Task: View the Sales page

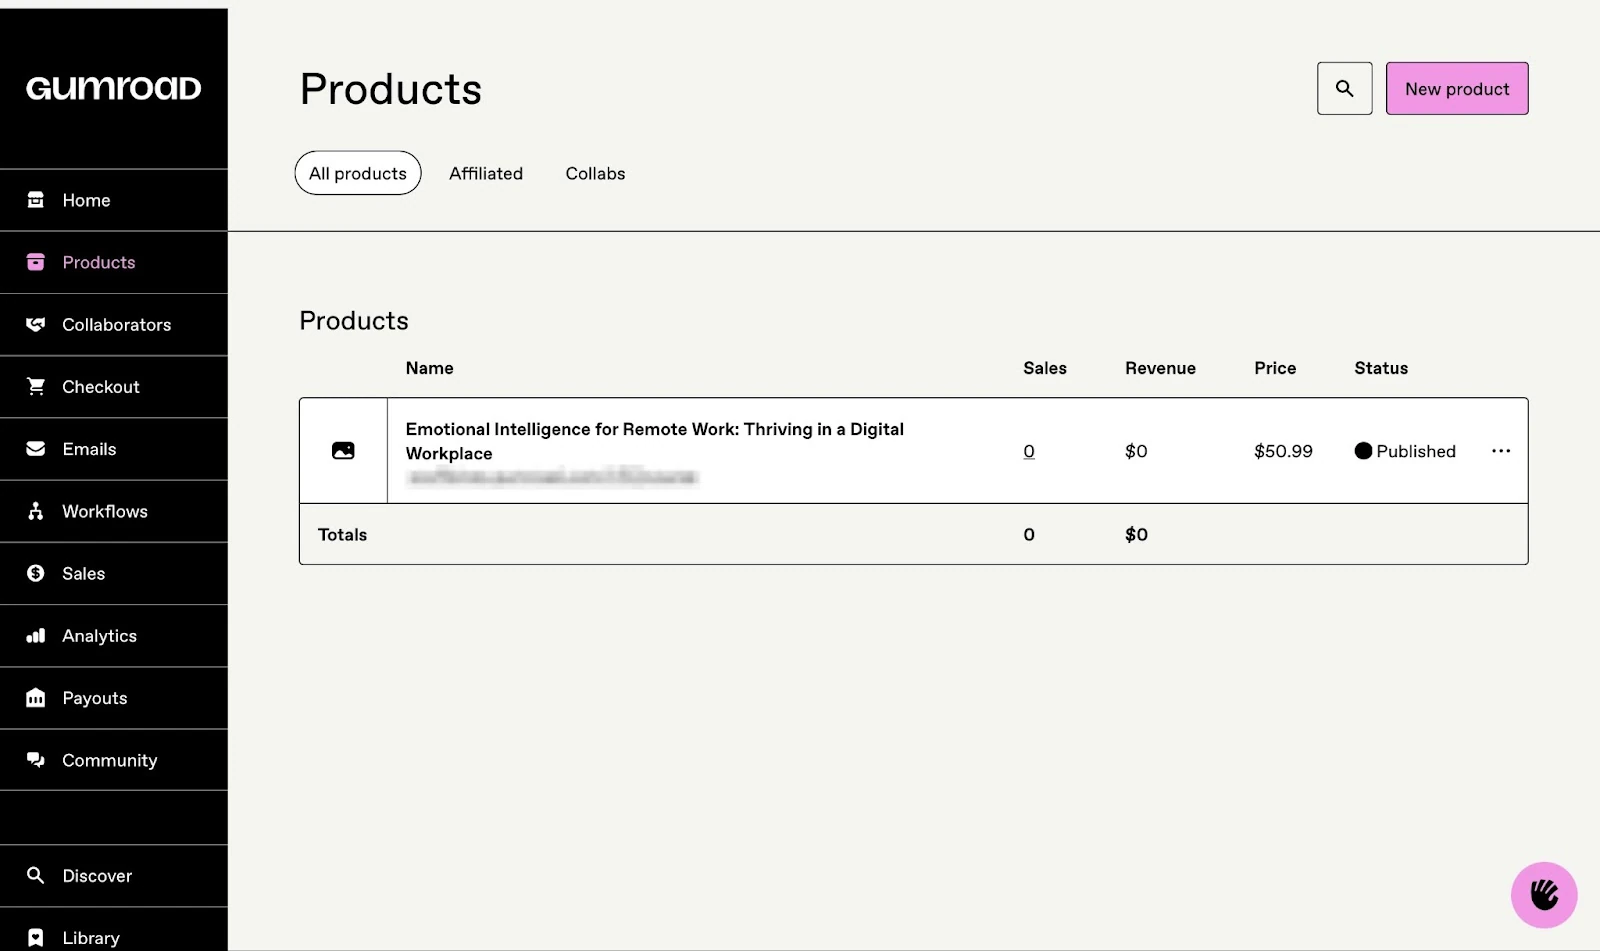Action: [x=114, y=573]
